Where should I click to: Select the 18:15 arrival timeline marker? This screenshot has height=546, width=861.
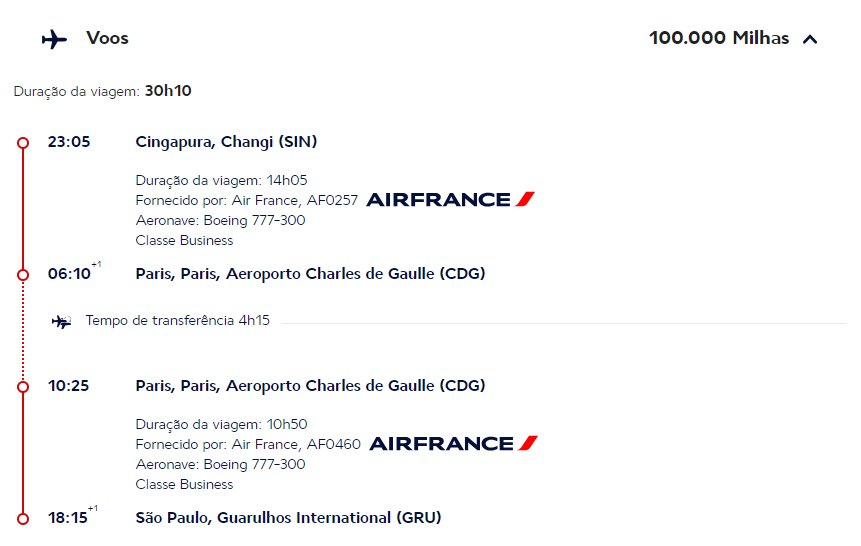23,519
